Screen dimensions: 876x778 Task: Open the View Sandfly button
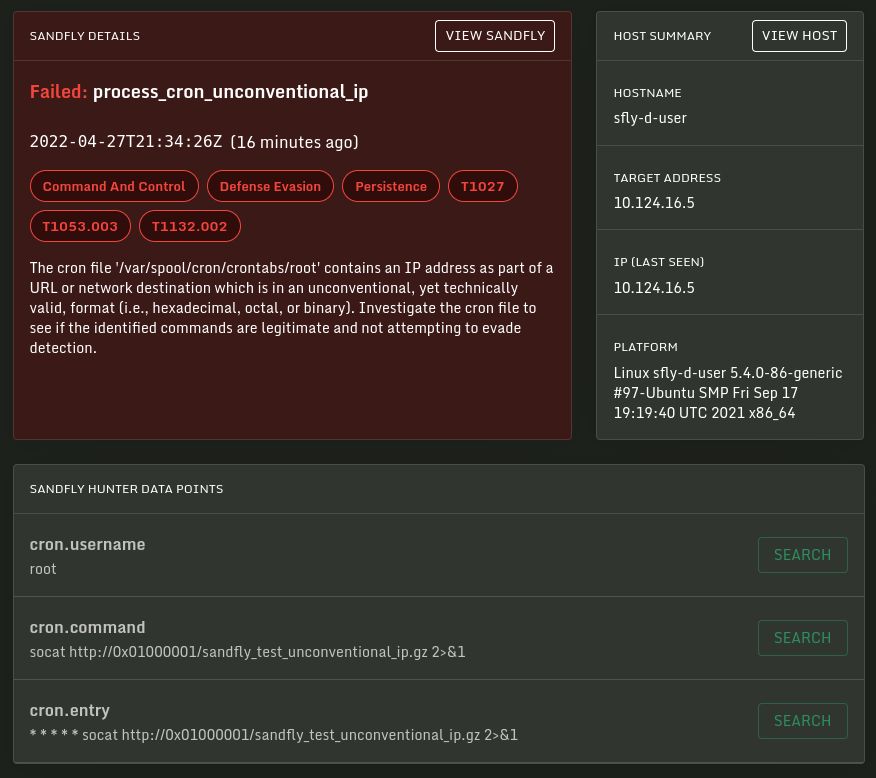click(494, 36)
